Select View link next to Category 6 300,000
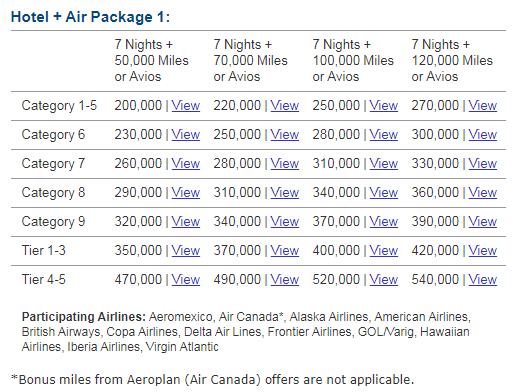The image size is (513, 392). pos(483,135)
